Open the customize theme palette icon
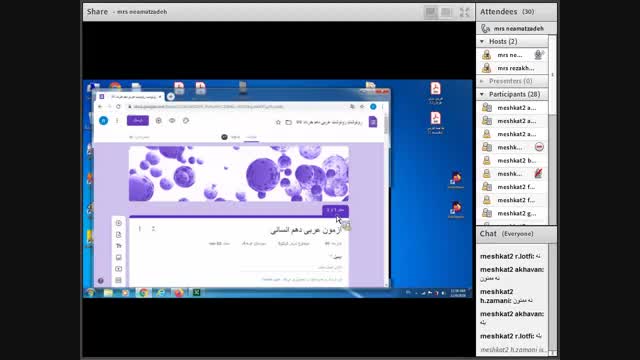This screenshot has height=360, width=640. 186,121
